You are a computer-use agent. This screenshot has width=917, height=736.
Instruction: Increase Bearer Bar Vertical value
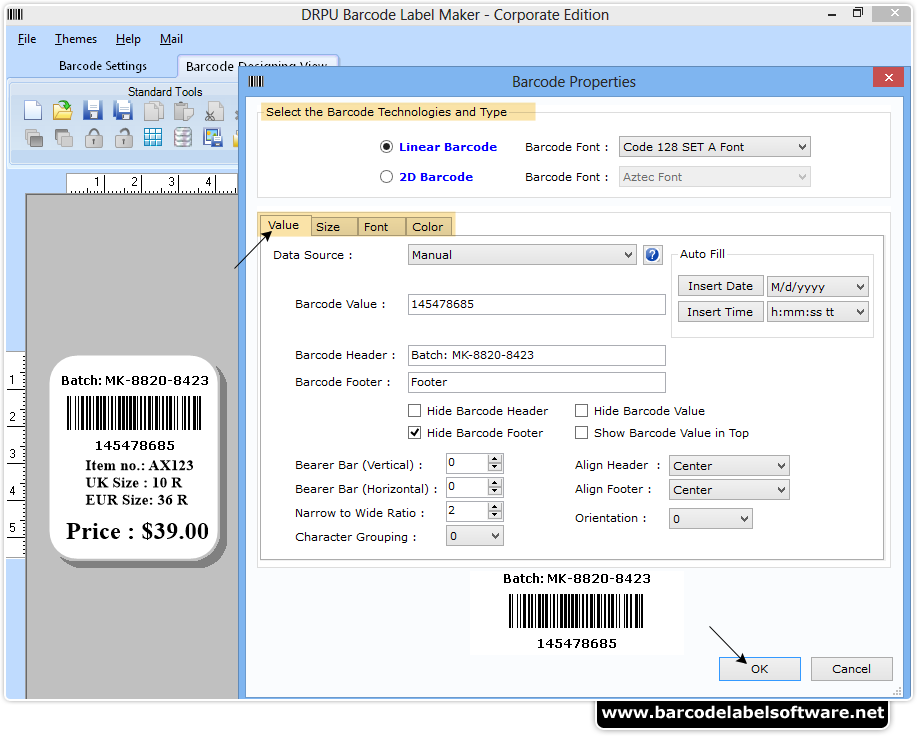[495, 459]
